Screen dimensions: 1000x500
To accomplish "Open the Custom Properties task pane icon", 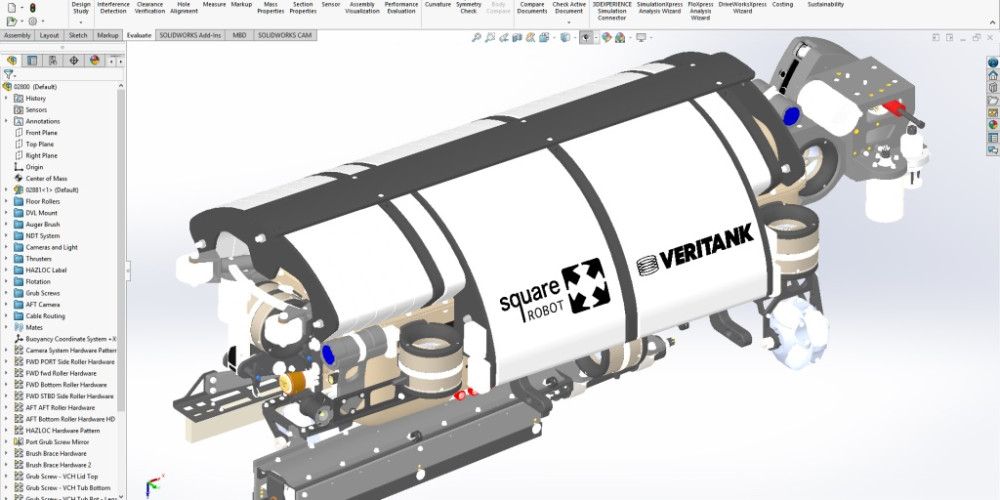I will pos(993,138).
